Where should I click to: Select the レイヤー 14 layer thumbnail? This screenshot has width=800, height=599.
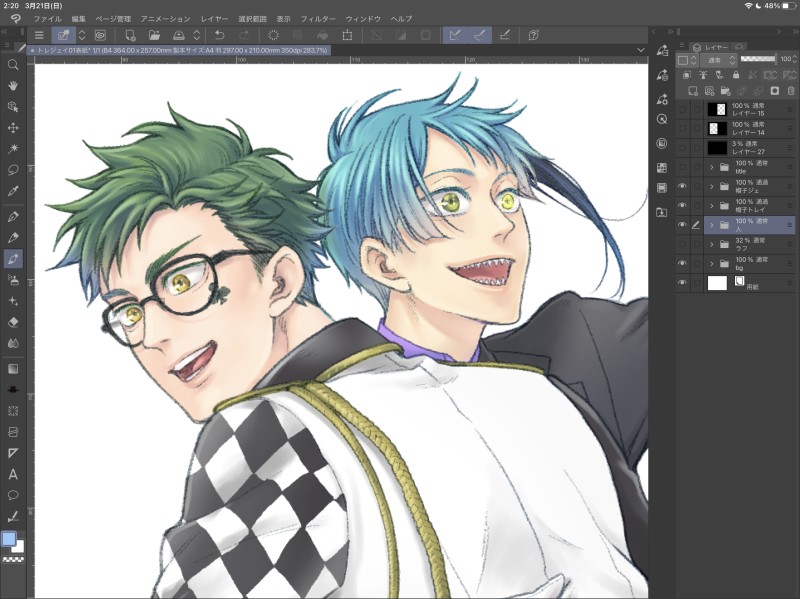point(717,129)
